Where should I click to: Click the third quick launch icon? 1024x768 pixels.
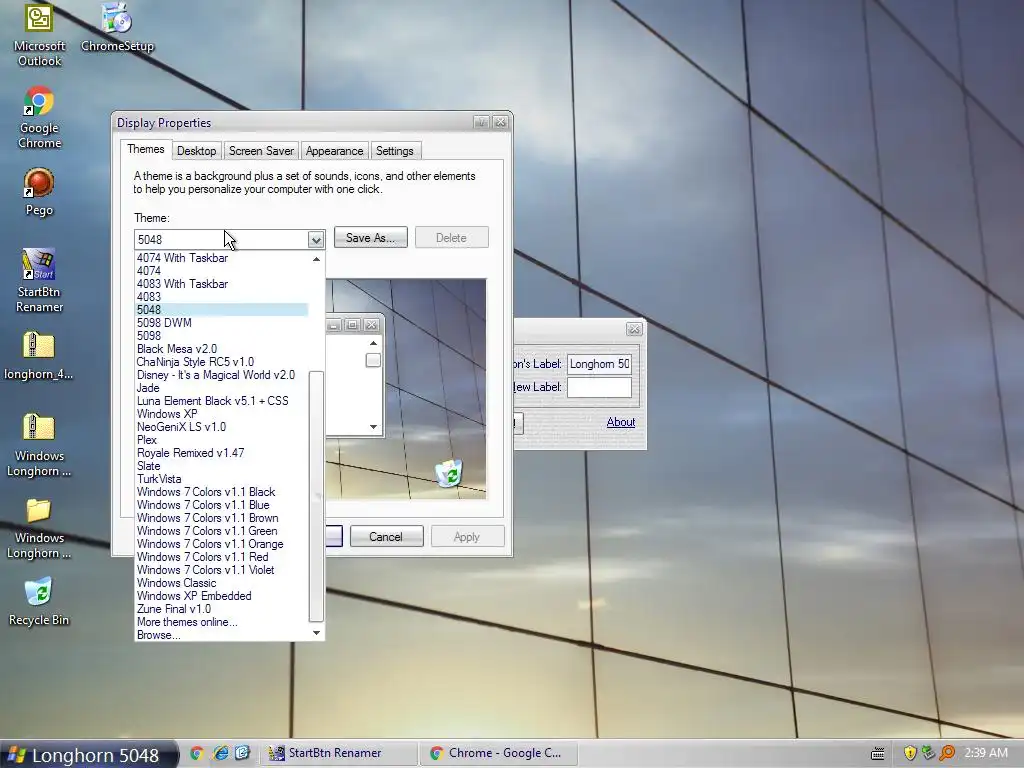click(x=242, y=754)
